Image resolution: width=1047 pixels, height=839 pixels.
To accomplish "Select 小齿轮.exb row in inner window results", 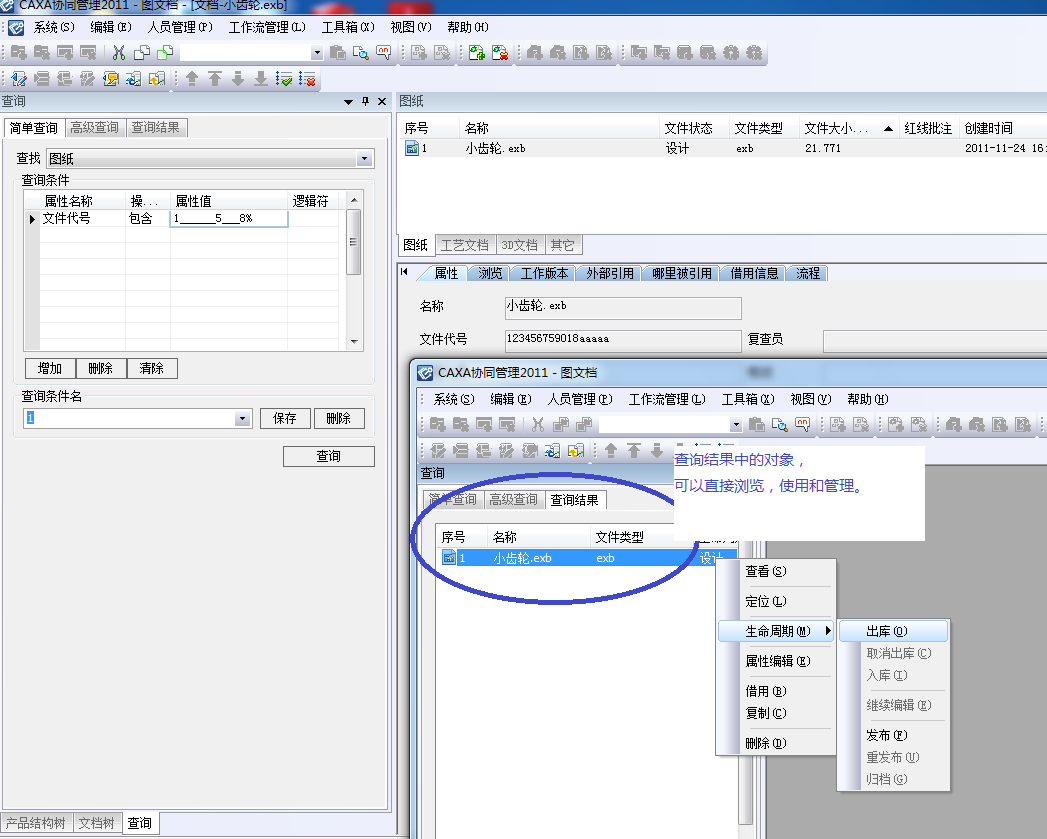I will pos(588,558).
